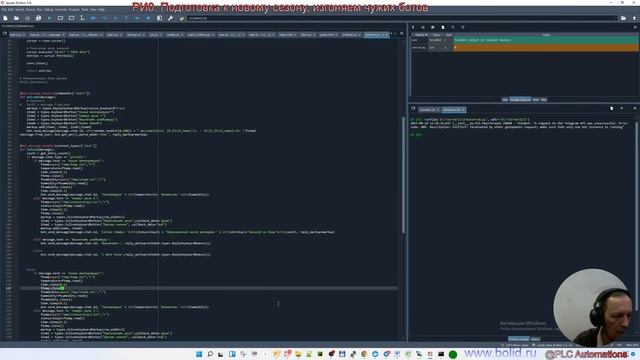
Task: Switch to the History tab at bottom
Action: click(536, 339)
